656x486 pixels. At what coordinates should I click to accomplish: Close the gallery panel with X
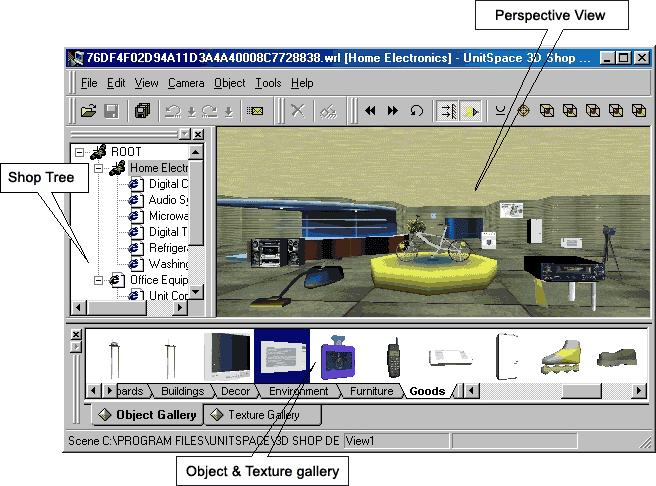76,335
